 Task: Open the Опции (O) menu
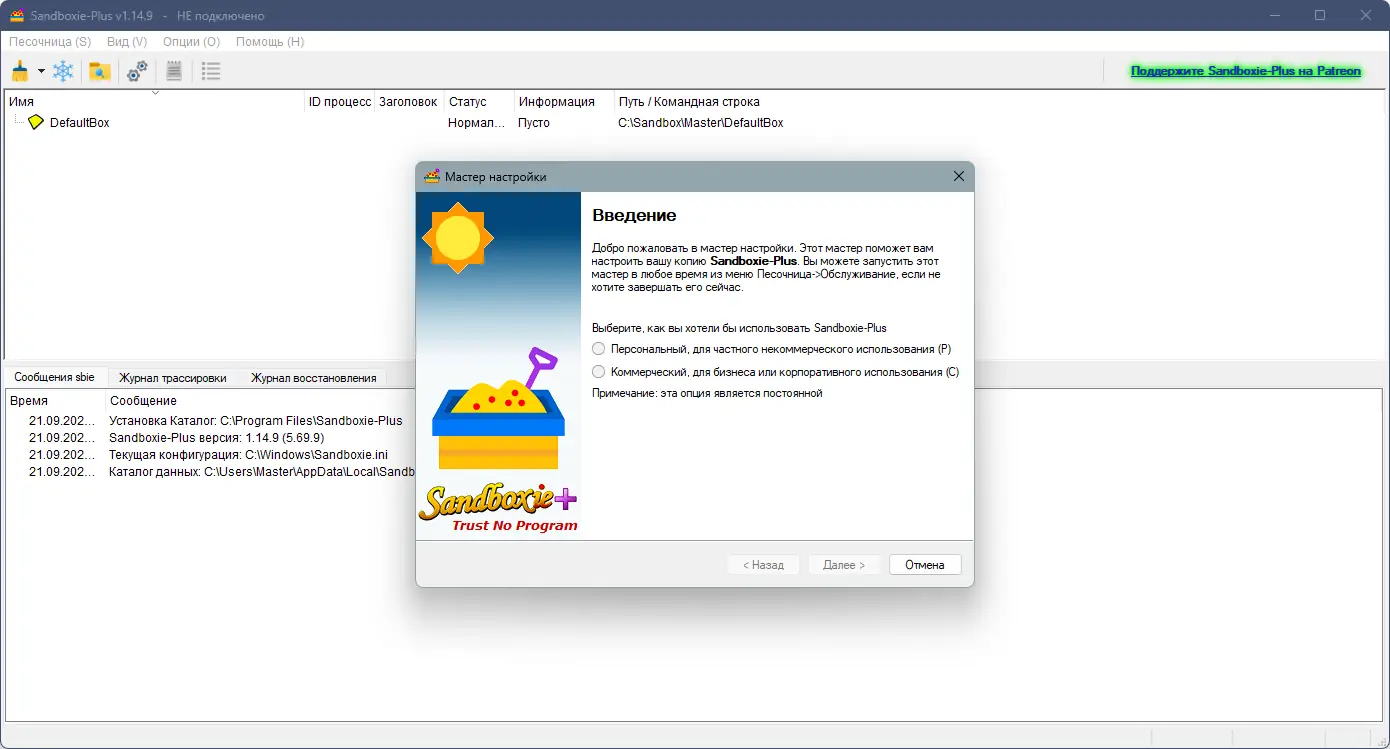[191, 42]
